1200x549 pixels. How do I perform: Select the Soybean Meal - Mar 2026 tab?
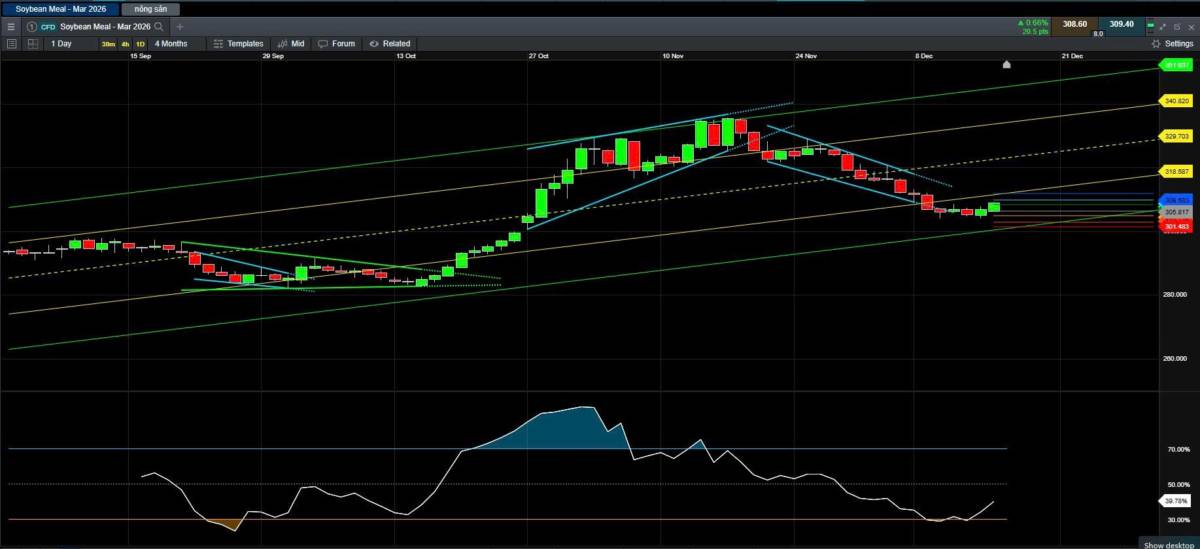[60, 8]
